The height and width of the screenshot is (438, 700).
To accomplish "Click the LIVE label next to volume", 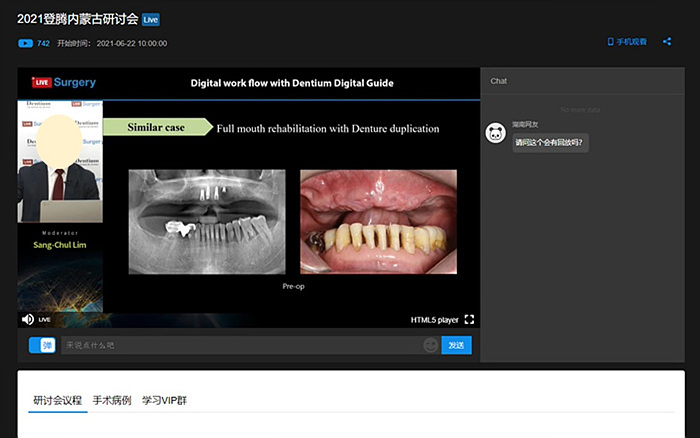I will click(x=44, y=319).
